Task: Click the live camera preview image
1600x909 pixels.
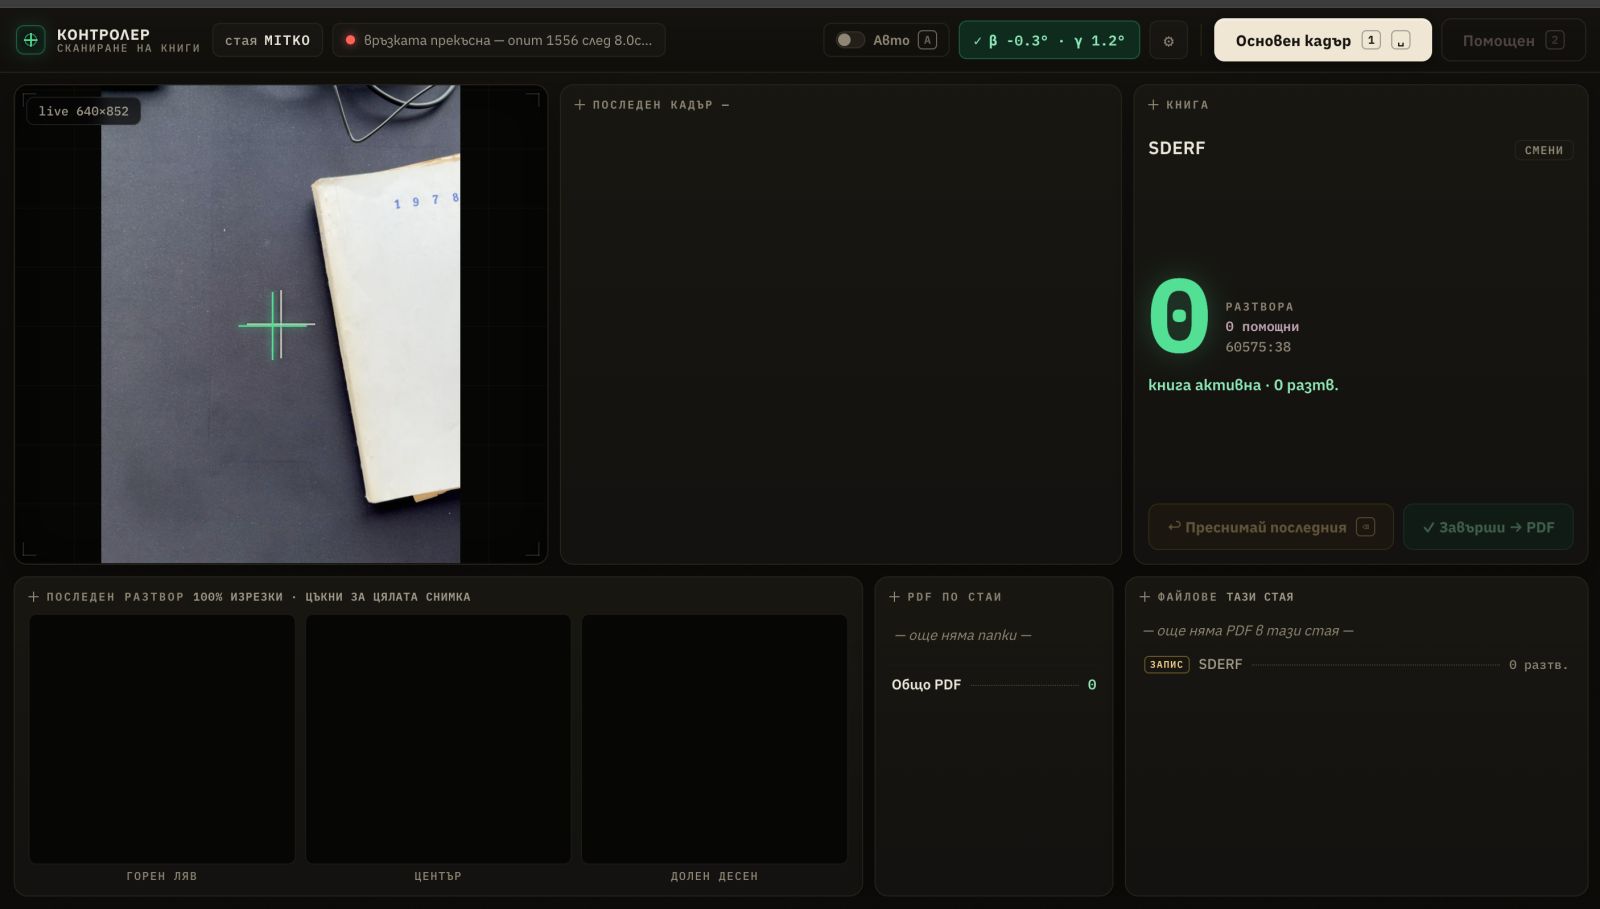Action: (280, 324)
